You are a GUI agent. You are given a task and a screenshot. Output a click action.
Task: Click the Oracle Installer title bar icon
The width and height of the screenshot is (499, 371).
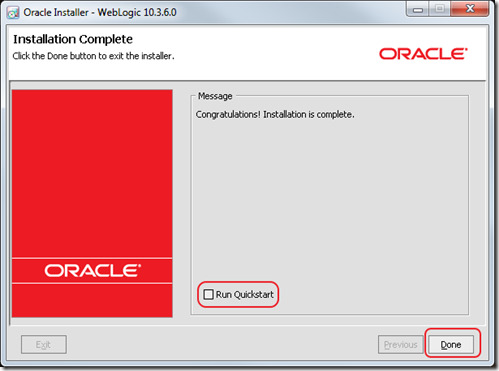[13, 13]
